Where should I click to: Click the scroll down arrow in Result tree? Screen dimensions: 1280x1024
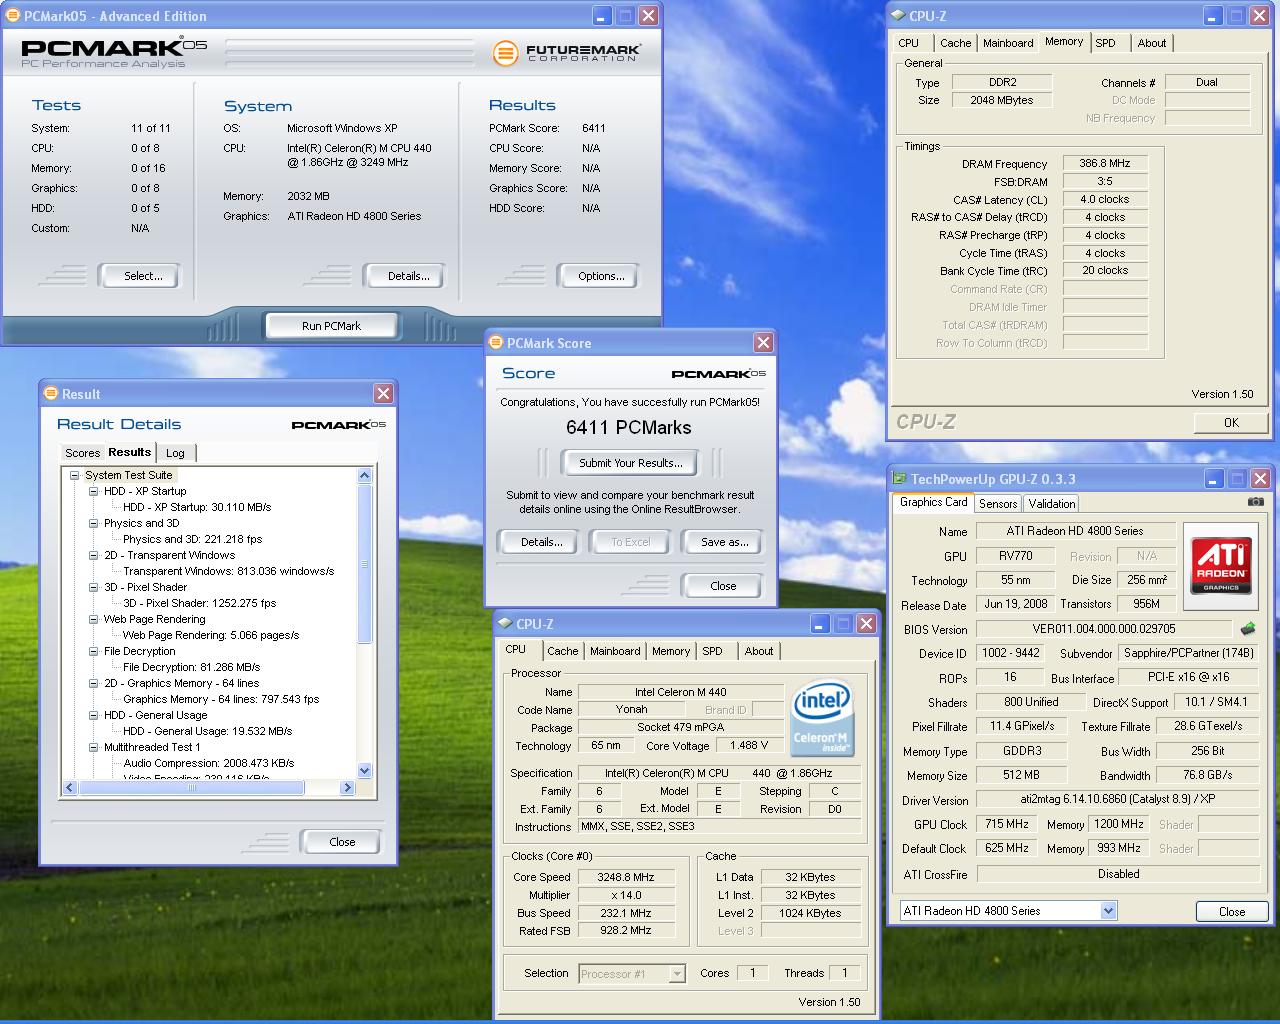point(364,770)
